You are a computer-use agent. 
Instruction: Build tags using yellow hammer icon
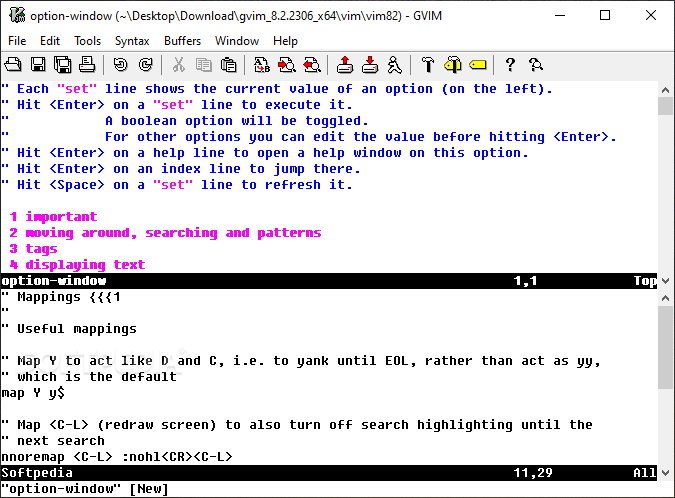point(452,65)
